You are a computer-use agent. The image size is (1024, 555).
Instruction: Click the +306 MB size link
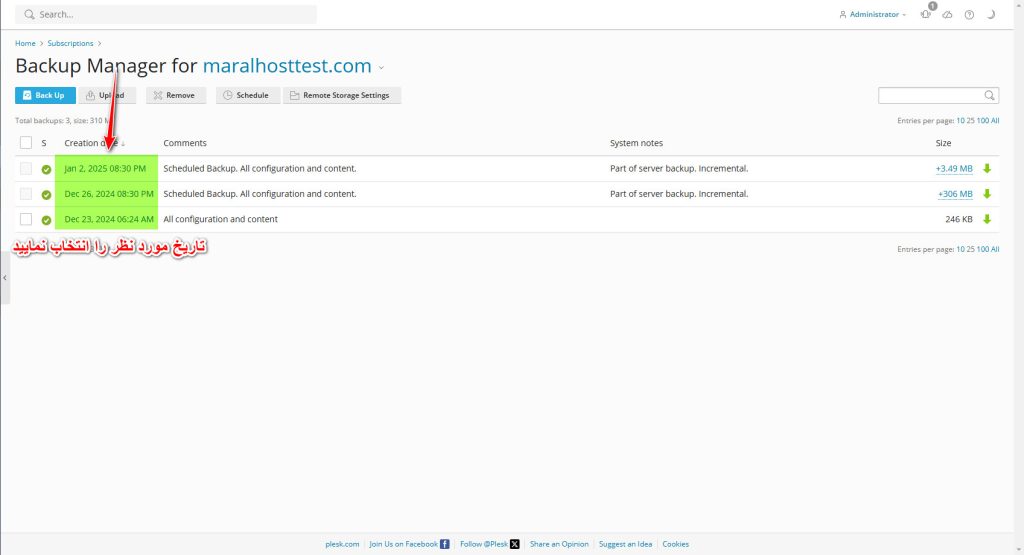click(x=955, y=194)
